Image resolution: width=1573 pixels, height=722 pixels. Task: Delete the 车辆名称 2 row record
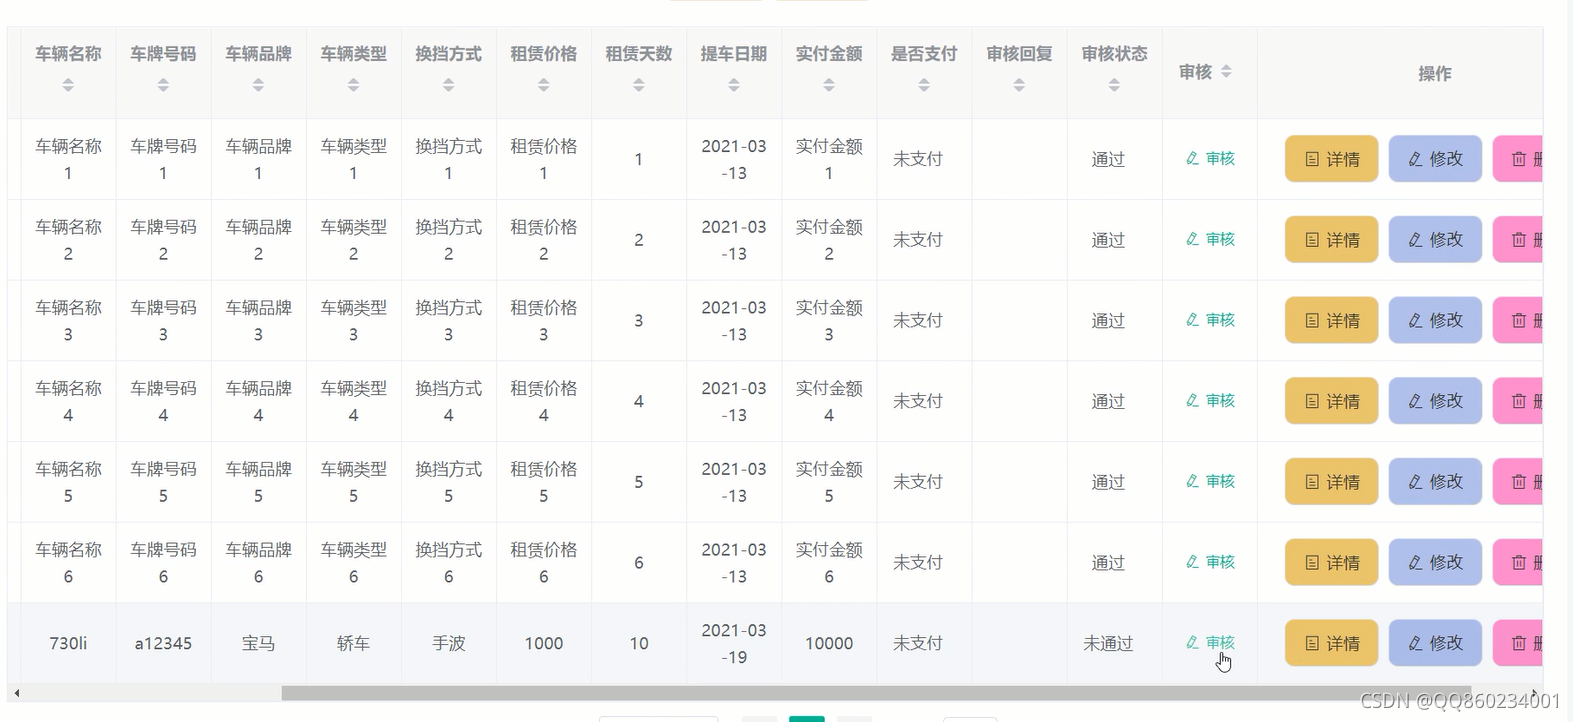click(x=1518, y=240)
